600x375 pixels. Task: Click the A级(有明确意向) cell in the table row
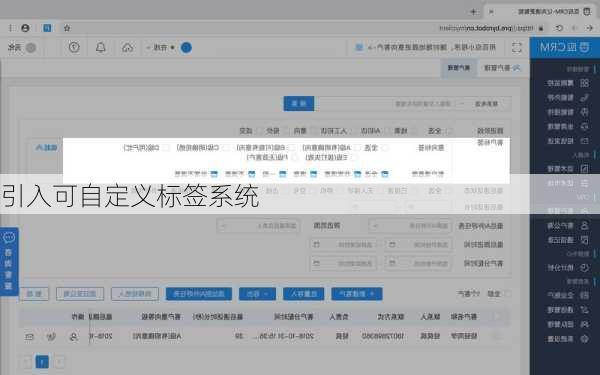pos(157,336)
